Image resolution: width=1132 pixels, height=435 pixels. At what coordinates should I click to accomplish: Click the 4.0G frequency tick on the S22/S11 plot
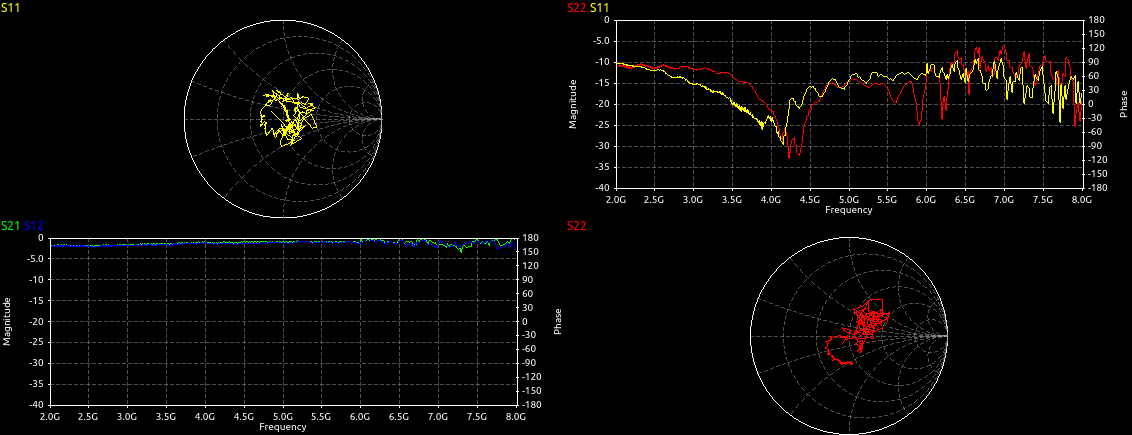tap(771, 199)
